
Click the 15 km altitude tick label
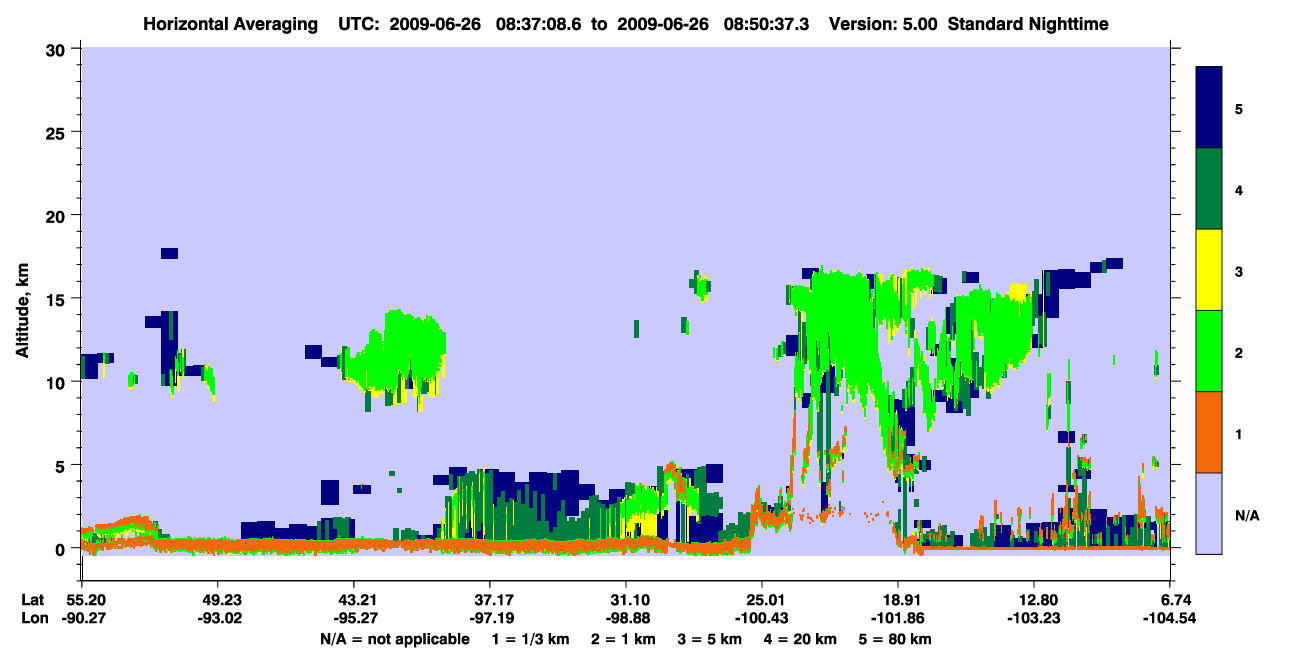tap(59, 299)
